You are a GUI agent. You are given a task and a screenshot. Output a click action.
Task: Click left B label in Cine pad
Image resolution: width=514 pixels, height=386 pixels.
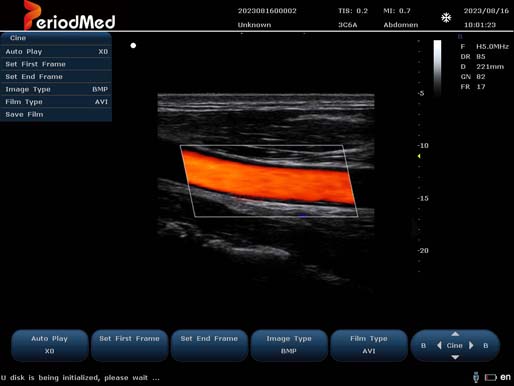click(x=423, y=346)
